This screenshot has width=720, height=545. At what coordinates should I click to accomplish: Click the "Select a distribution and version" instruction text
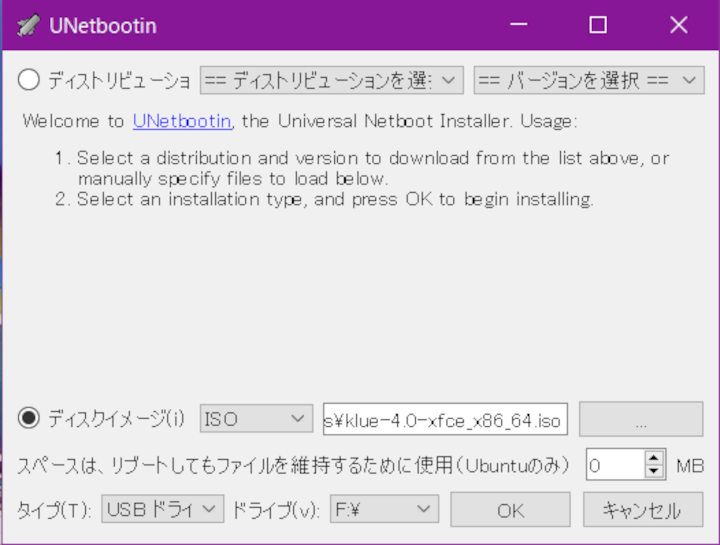click(372, 168)
